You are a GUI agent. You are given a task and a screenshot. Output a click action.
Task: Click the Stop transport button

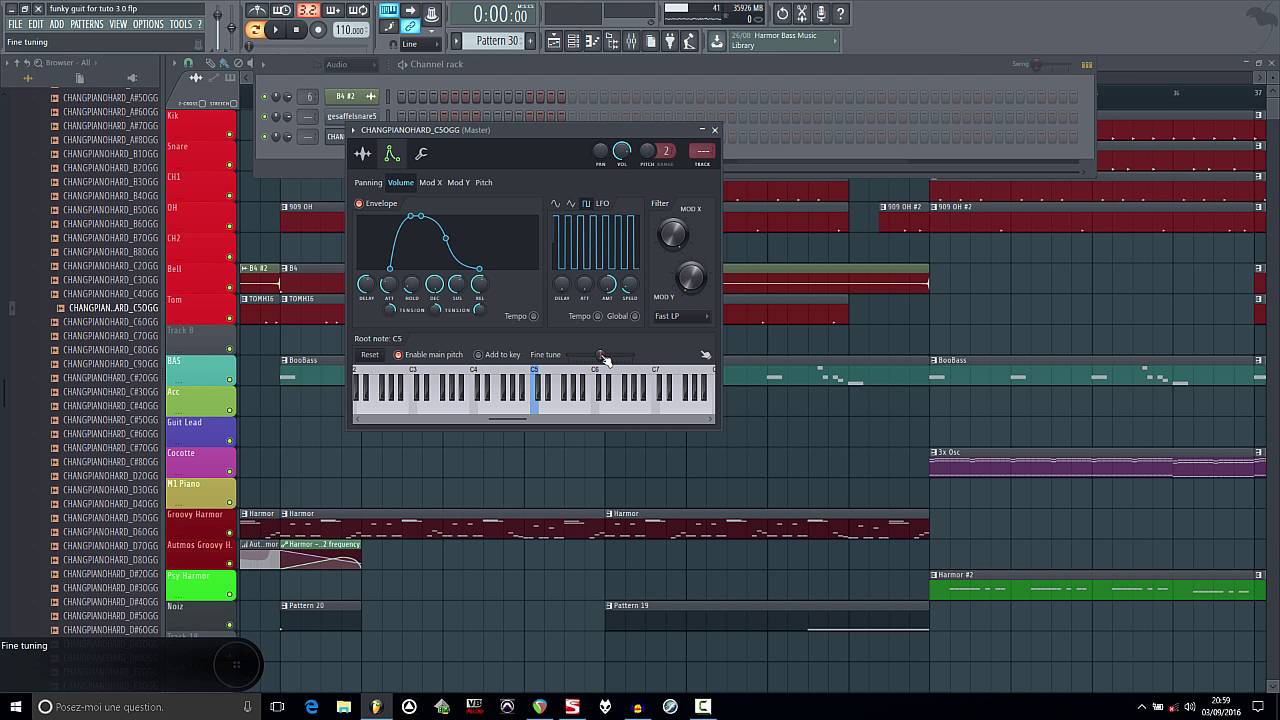[x=296, y=30]
